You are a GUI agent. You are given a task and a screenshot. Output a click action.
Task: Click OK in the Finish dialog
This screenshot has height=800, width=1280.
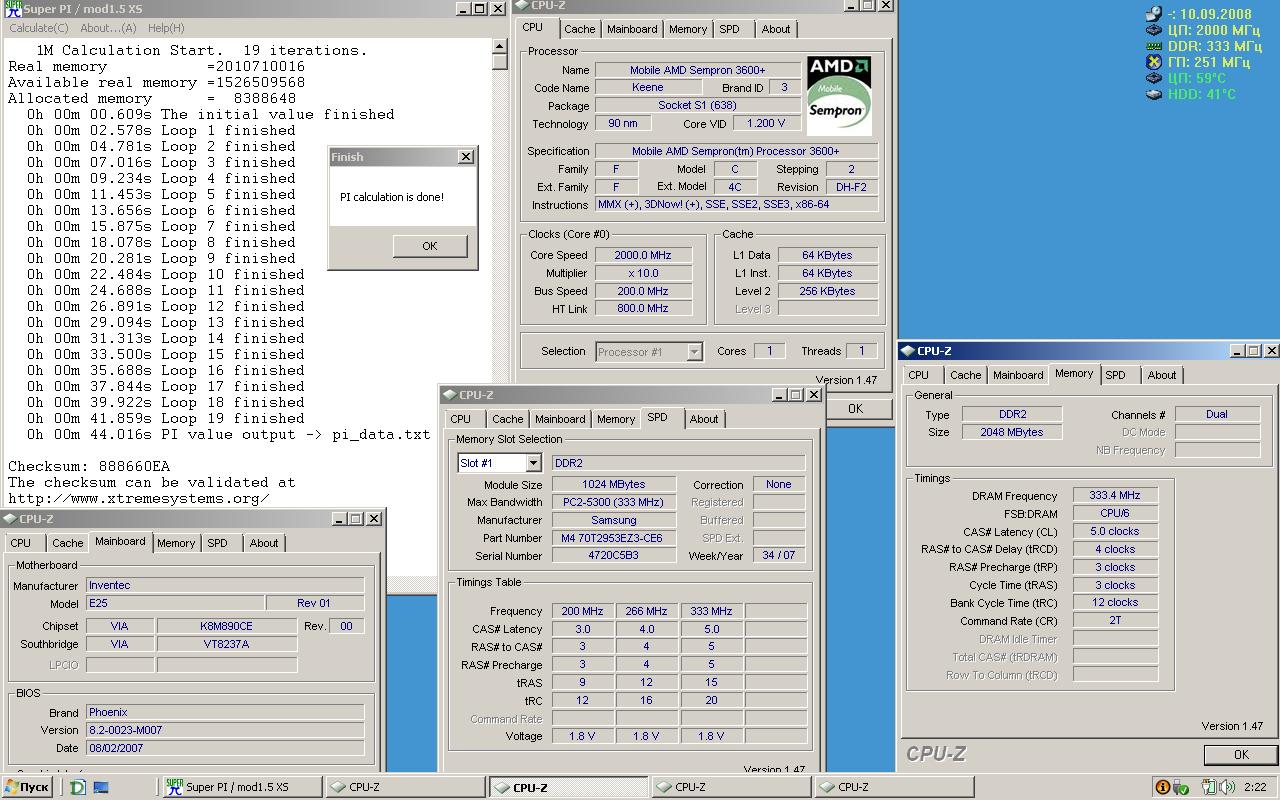coord(430,246)
